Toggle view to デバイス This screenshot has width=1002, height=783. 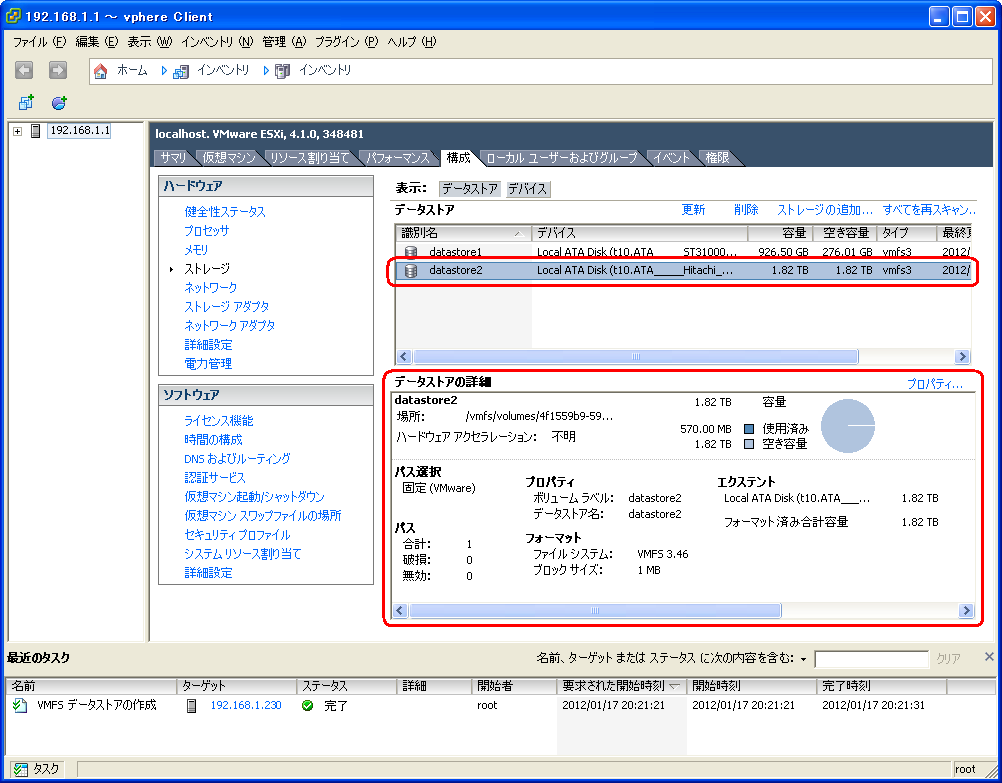[526, 189]
